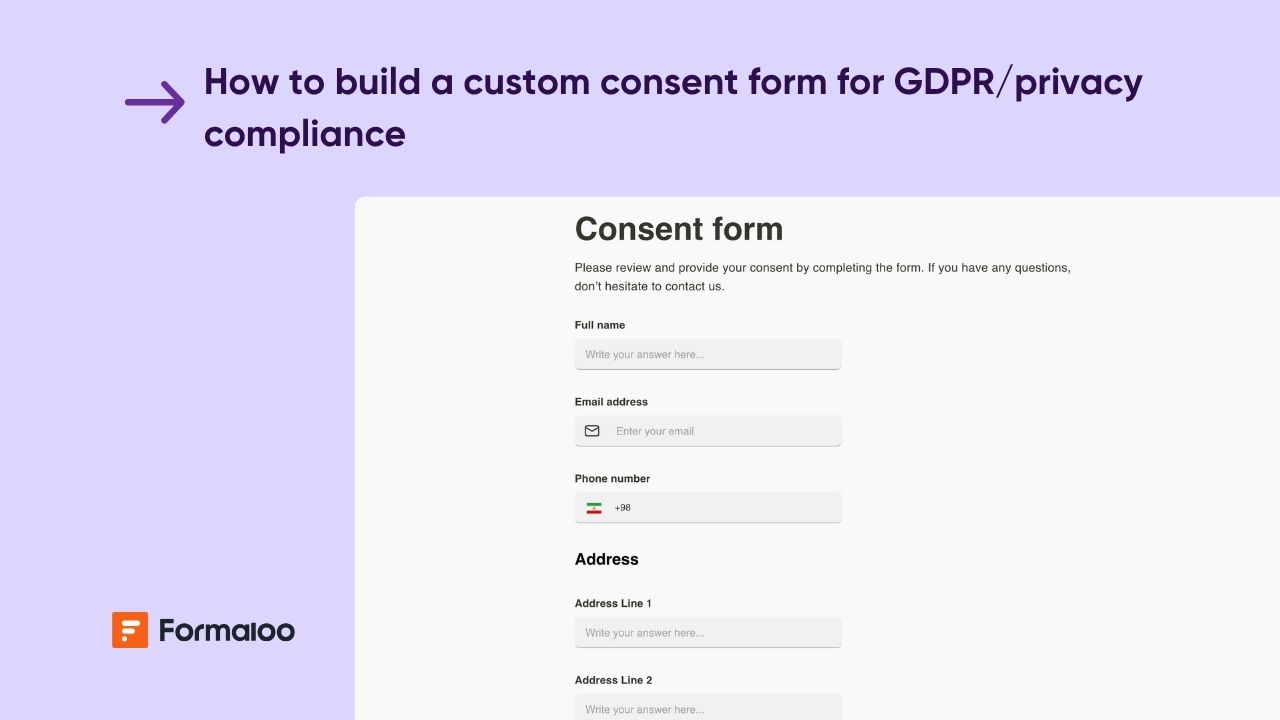Click the Full name label
1280x720 pixels.
point(600,325)
